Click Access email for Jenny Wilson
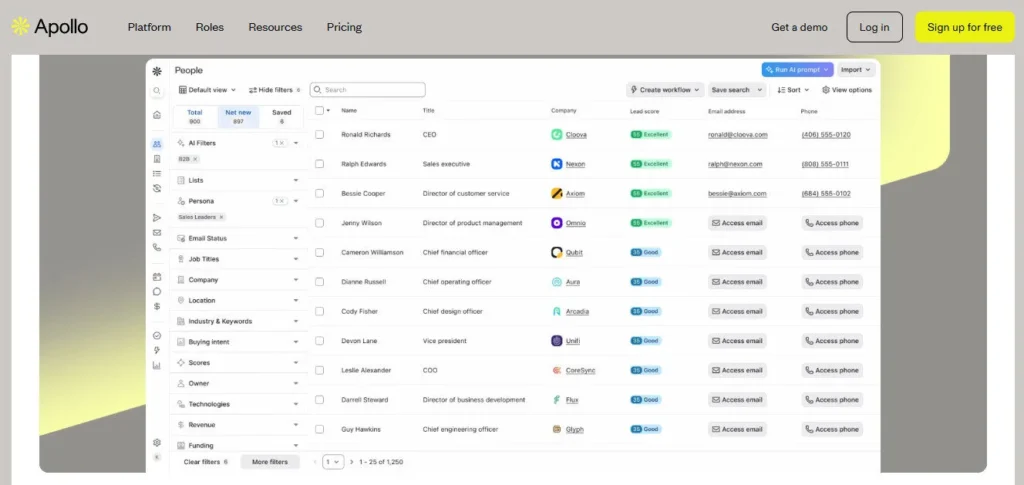The height and width of the screenshot is (485, 1024). (x=737, y=223)
